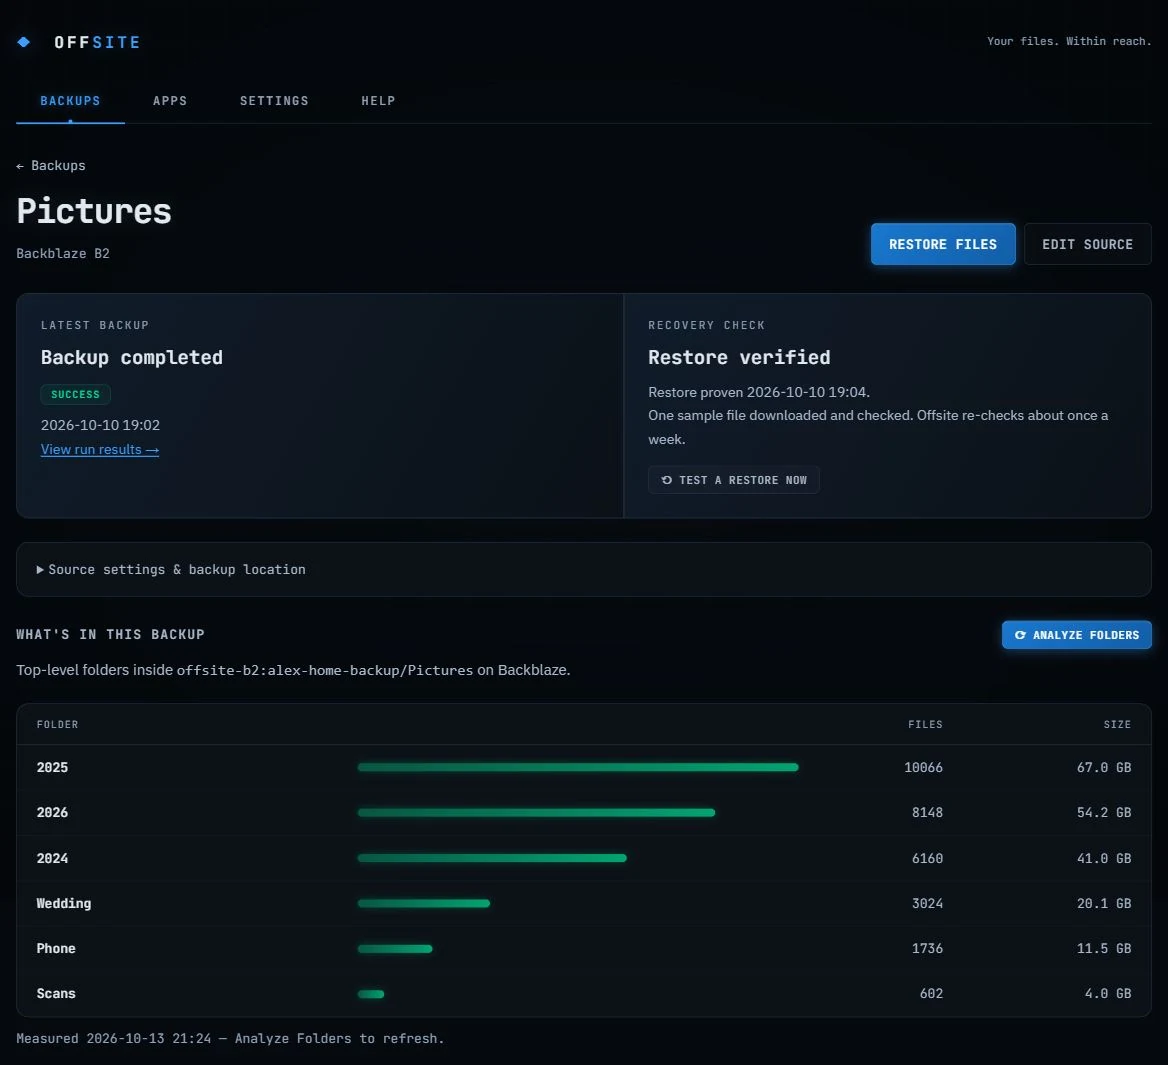This screenshot has height=1065, width=1168.
Task: Select the Phone folder row
Action: (583, 948)
